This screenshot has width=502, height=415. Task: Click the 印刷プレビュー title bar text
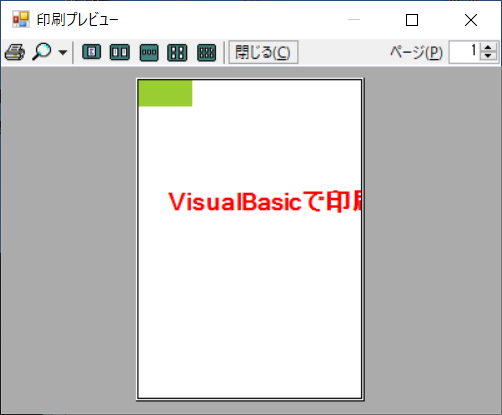pyautogui.click(x=77, y=20)
